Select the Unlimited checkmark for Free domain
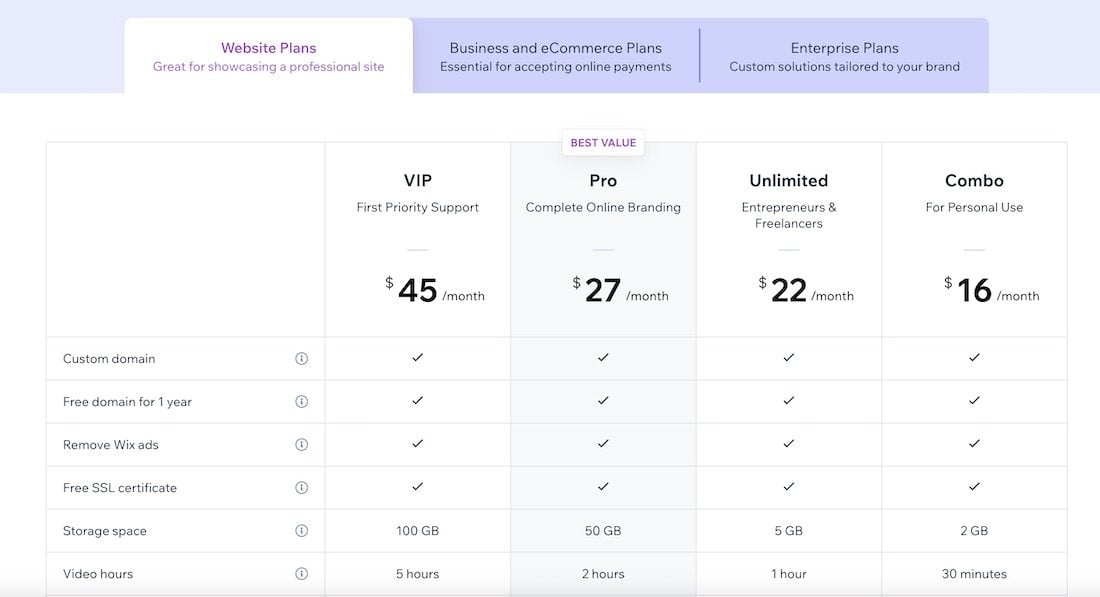Viewport: 1100px width, 597px height. (x=789, y=400)
